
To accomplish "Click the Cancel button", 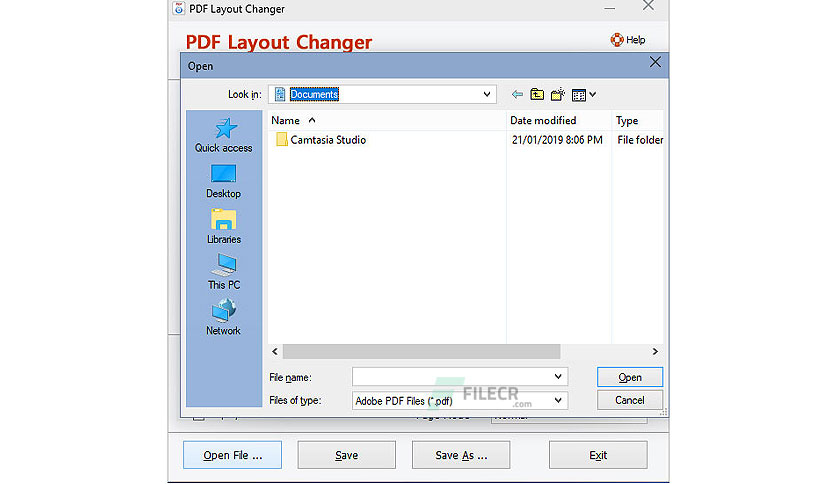I will click(630, 400).
